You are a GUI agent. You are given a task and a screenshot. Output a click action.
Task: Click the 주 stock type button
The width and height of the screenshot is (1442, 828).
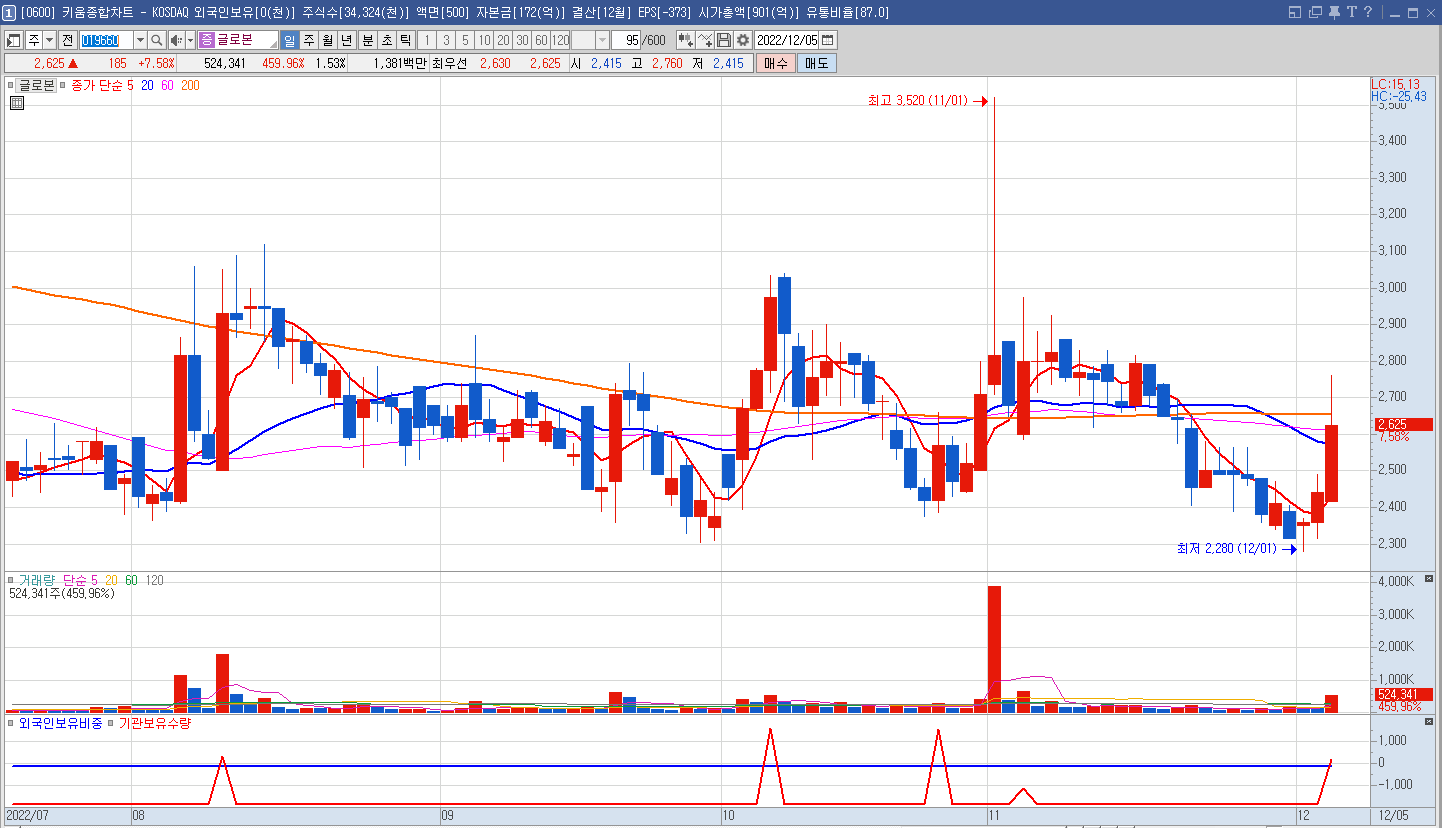[34, 40]
